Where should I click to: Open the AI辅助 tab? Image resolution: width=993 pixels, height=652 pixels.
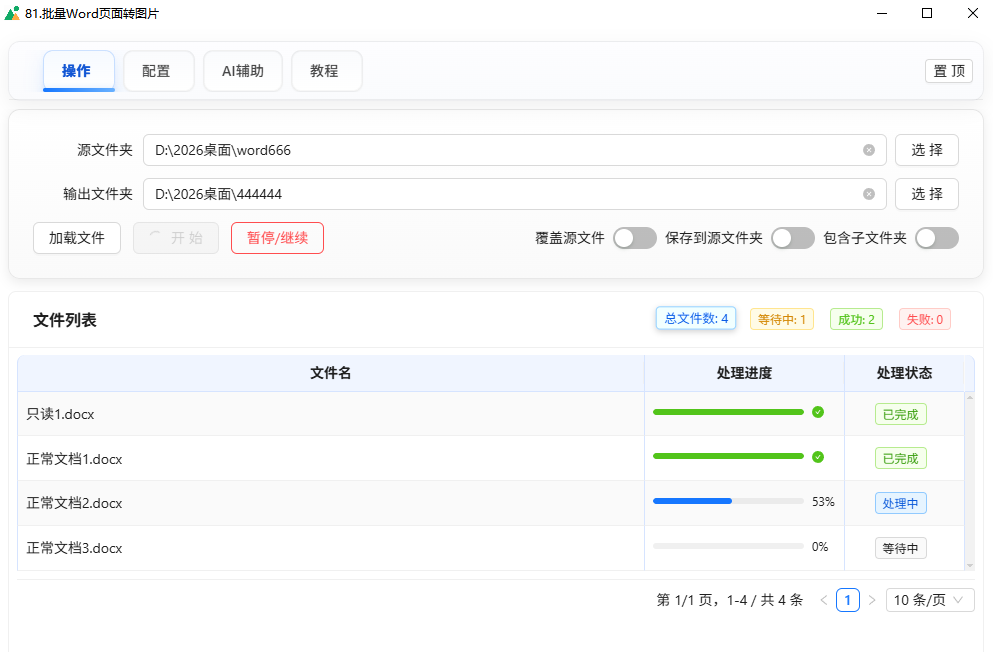[243, 71]
